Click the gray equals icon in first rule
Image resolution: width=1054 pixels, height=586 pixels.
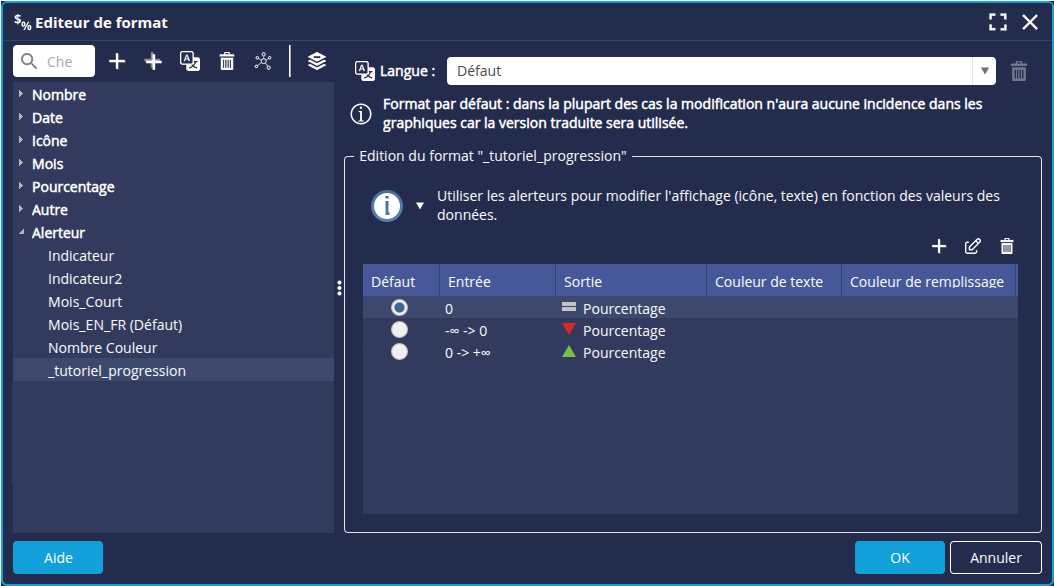(x=569, y=307)
